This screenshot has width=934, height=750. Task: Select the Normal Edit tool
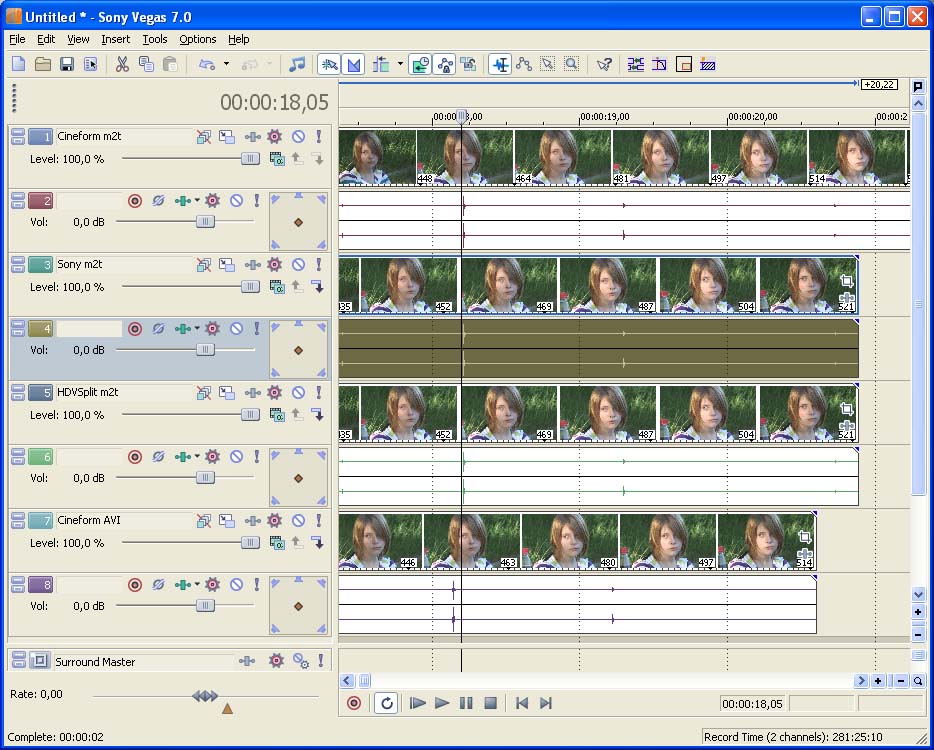(x=500, y=64)
